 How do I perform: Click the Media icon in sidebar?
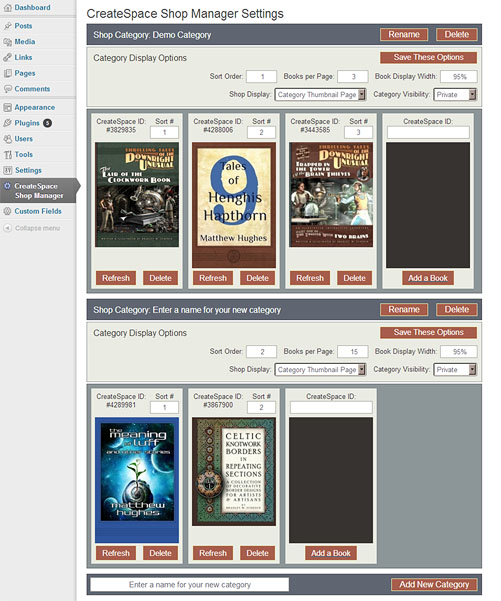point(7,41)
